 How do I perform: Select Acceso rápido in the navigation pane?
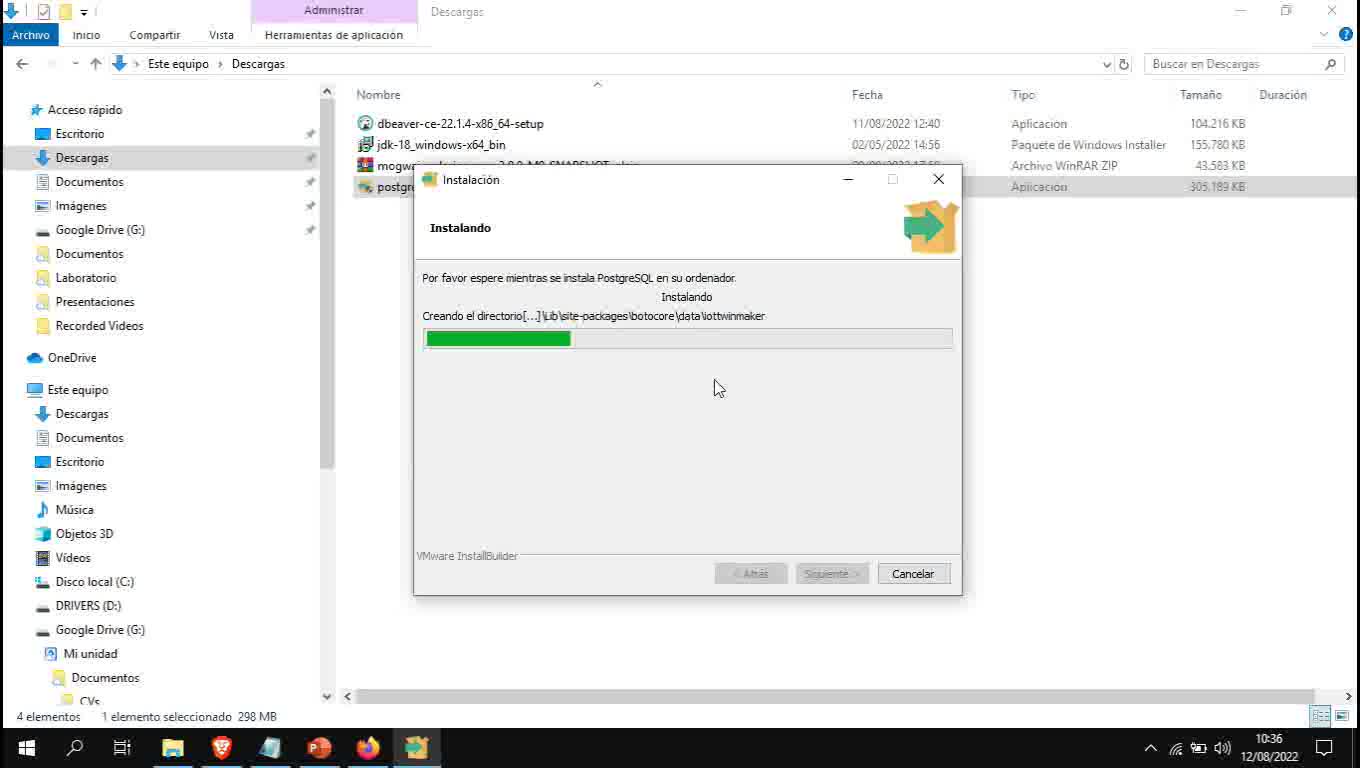click(x=85, y=110)
